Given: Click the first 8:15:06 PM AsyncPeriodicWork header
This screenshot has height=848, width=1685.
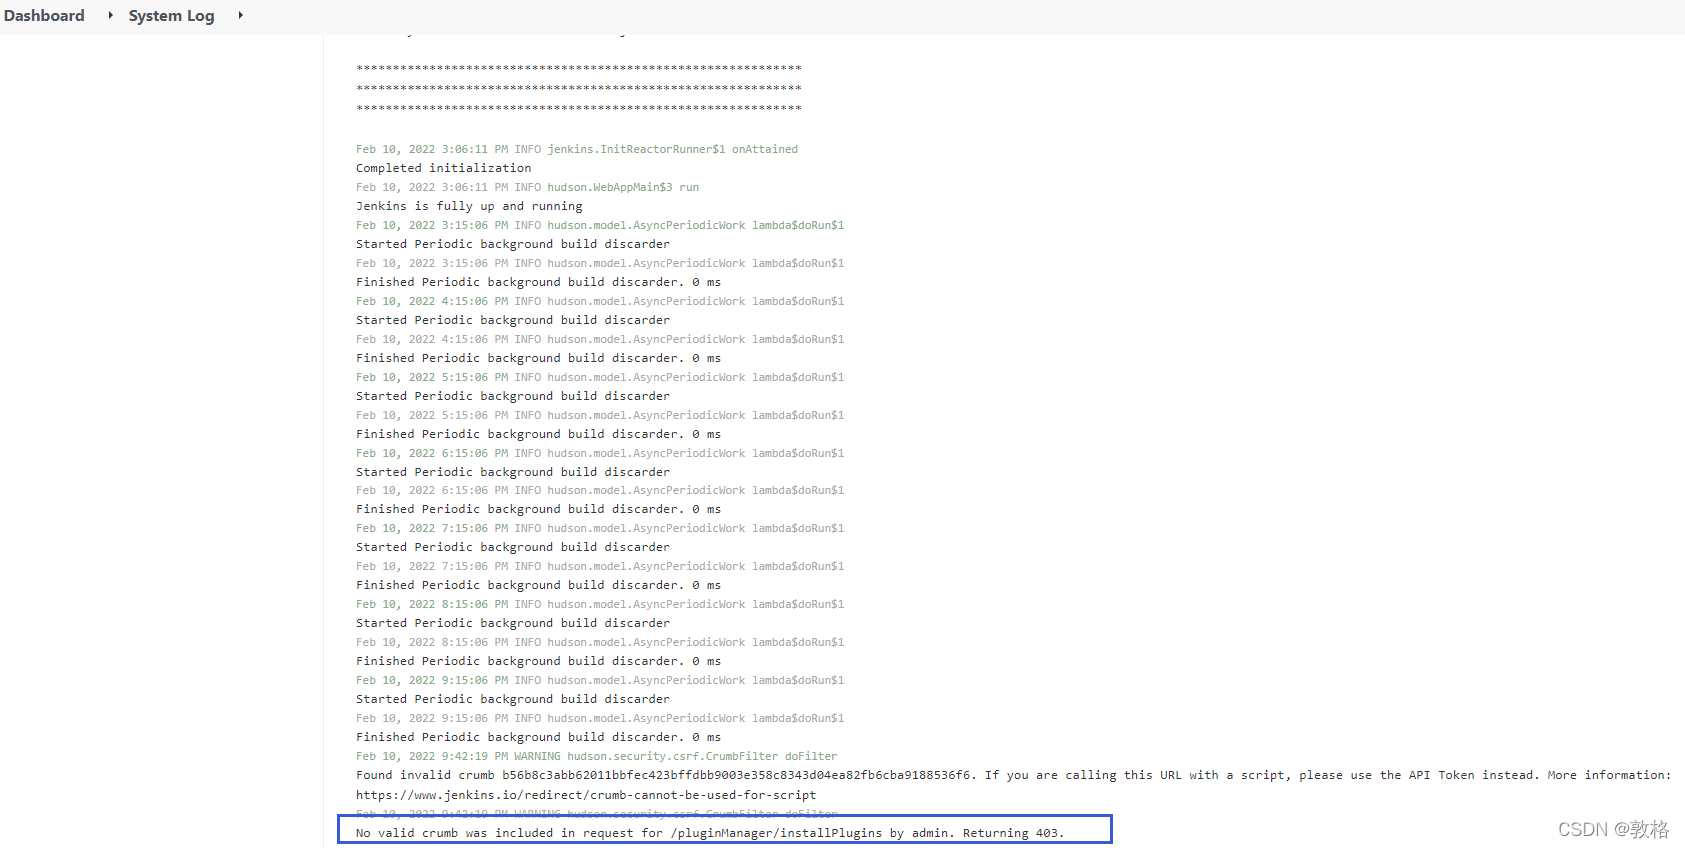Looking at the screenshot, I should tap(600, 604).
